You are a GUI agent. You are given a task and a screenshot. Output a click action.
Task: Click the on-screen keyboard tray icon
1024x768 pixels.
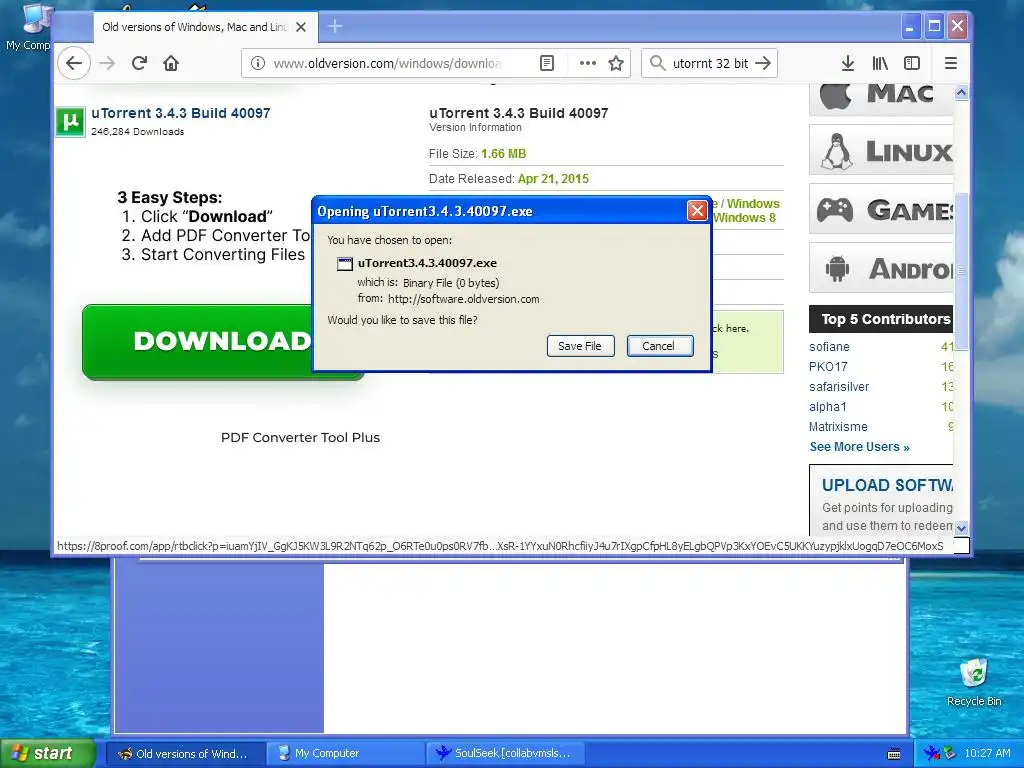coord(894,754)
